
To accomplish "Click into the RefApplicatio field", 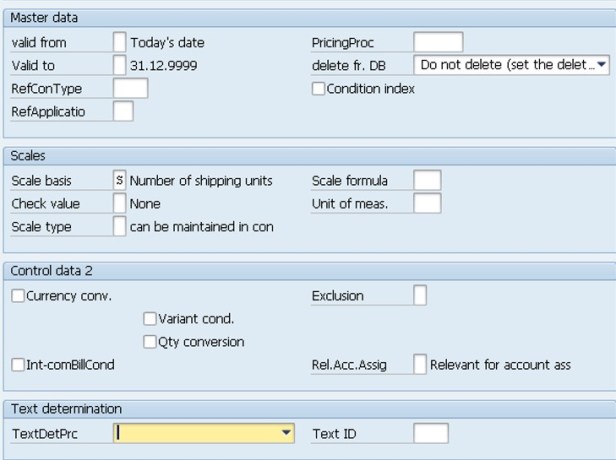I will pos(123,111).
